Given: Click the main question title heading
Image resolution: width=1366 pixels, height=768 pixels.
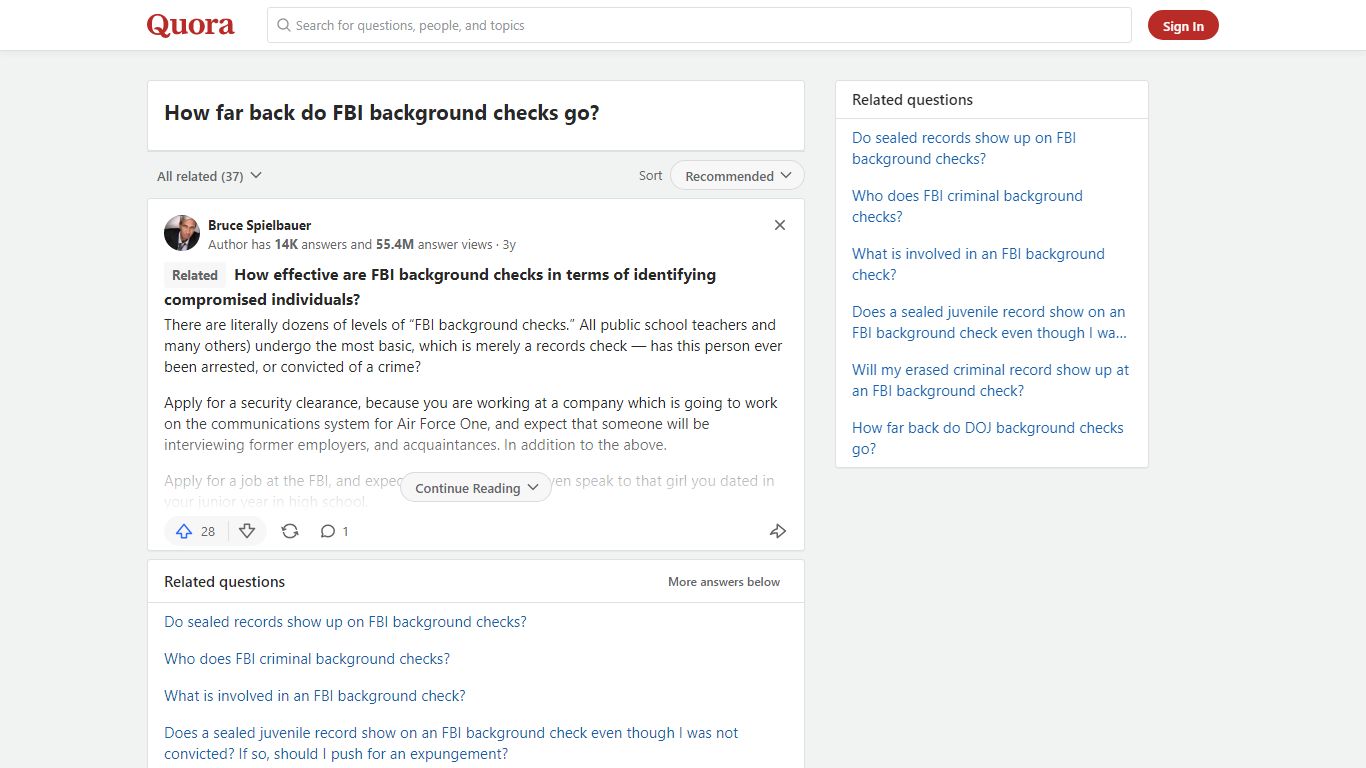Looking at the screenshot, I should (x=382, y=113).
